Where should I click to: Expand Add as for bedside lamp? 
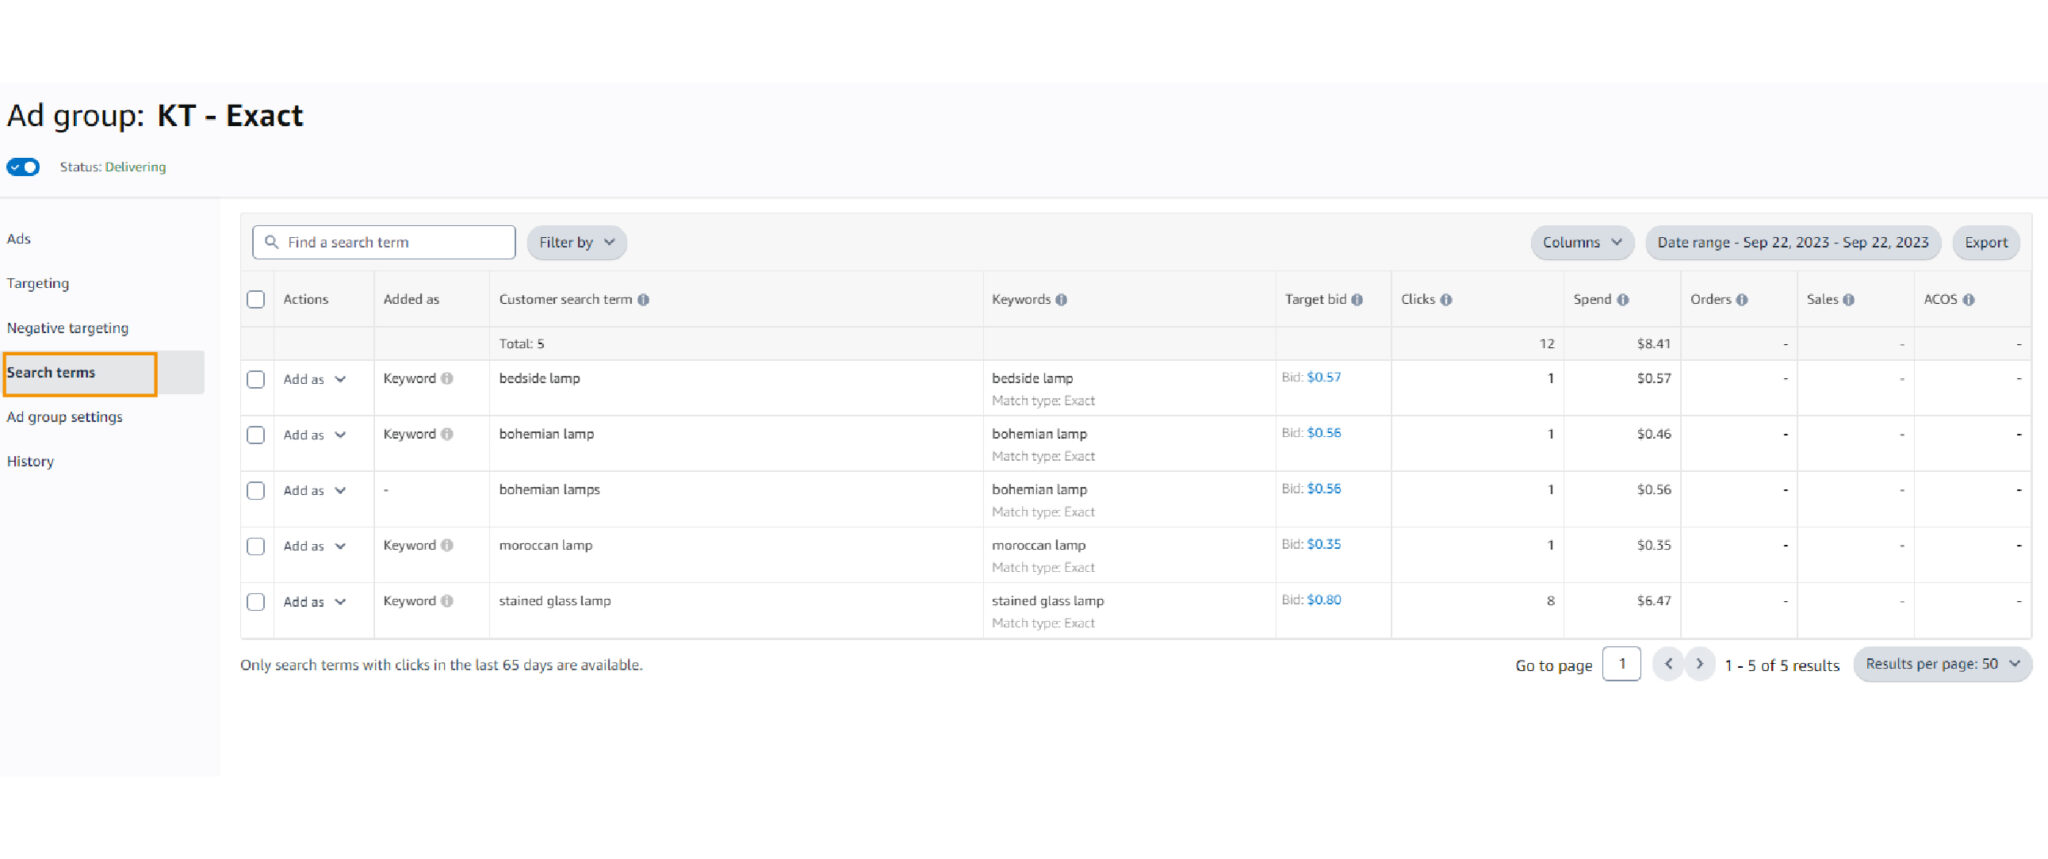tap(314, 379)
